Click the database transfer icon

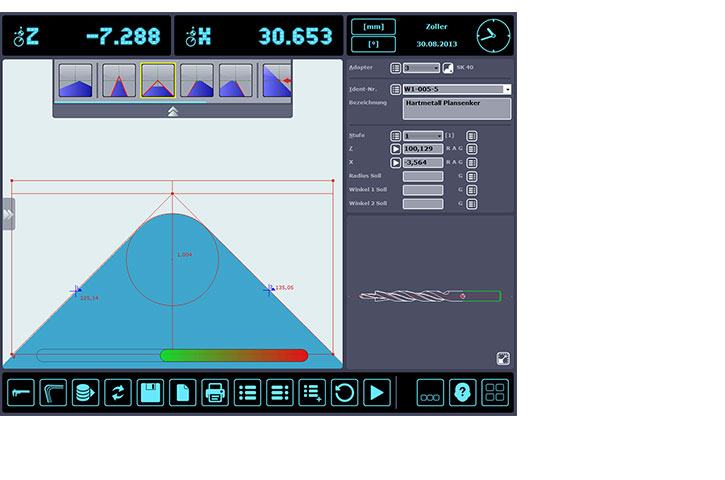tap(86, 393)
